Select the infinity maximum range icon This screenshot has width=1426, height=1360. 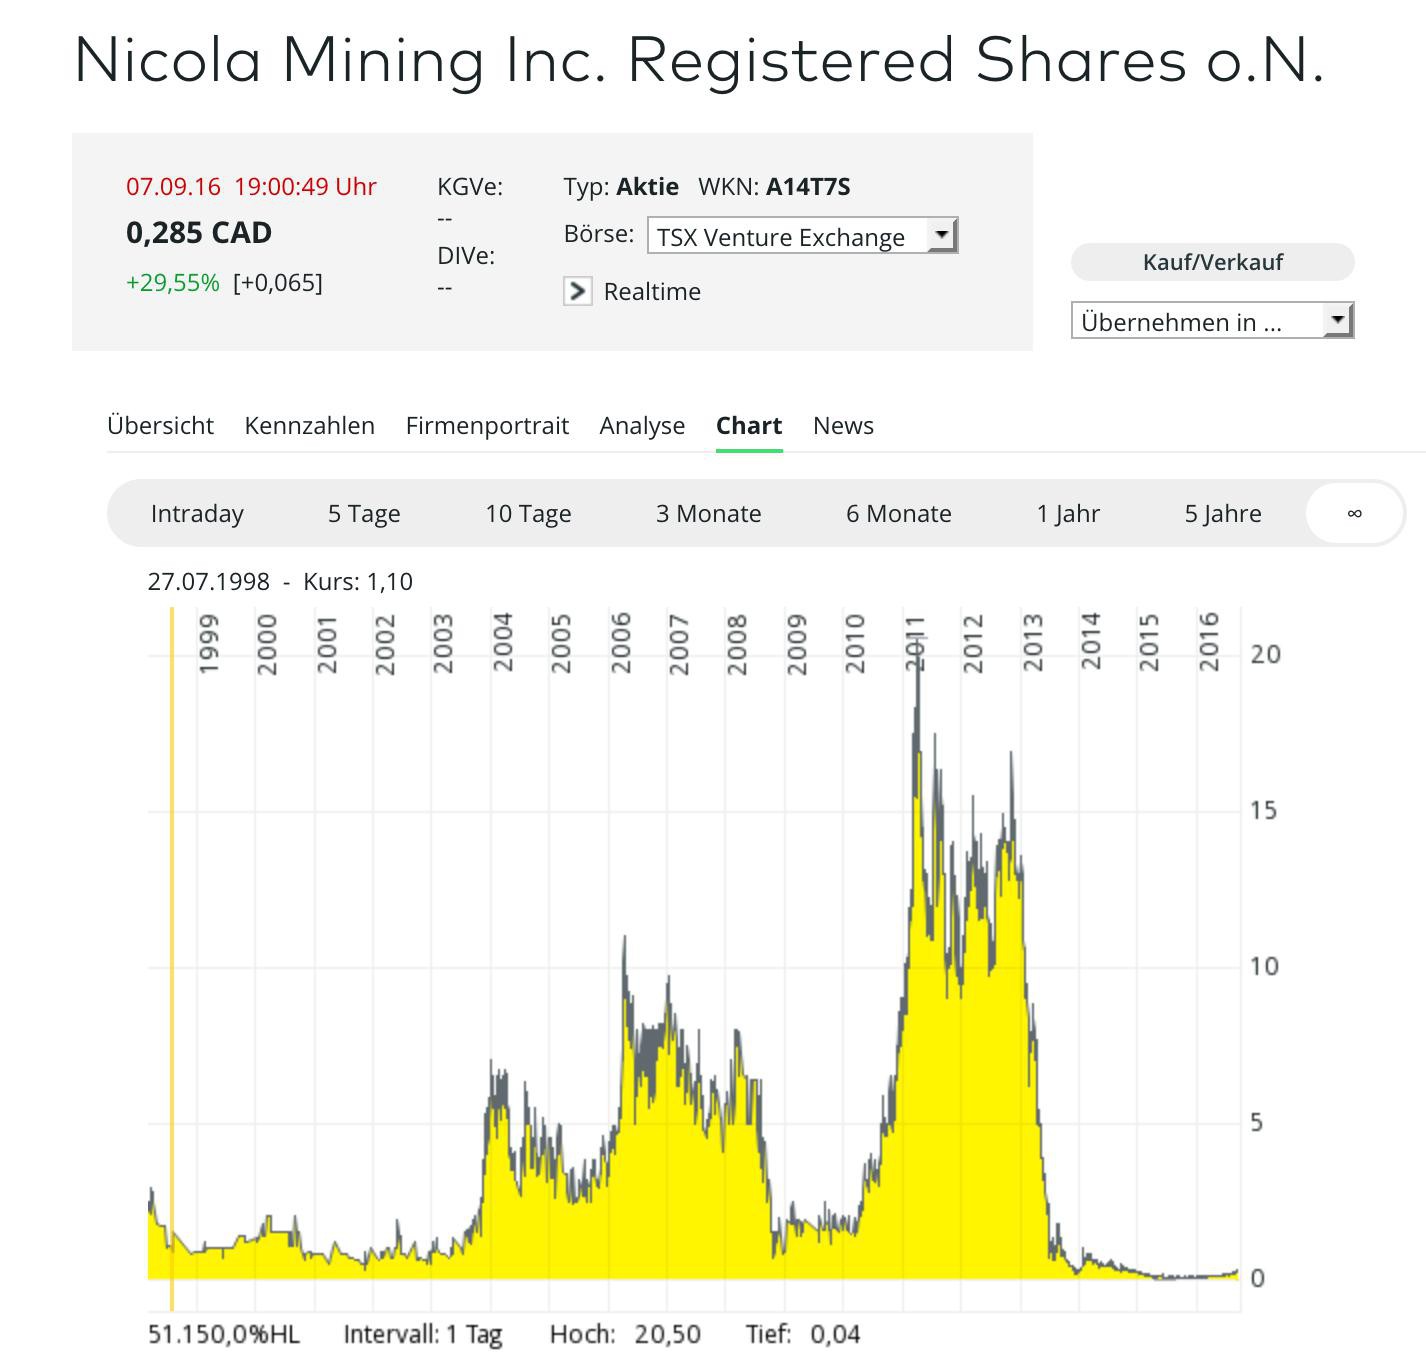[1354, 513]
